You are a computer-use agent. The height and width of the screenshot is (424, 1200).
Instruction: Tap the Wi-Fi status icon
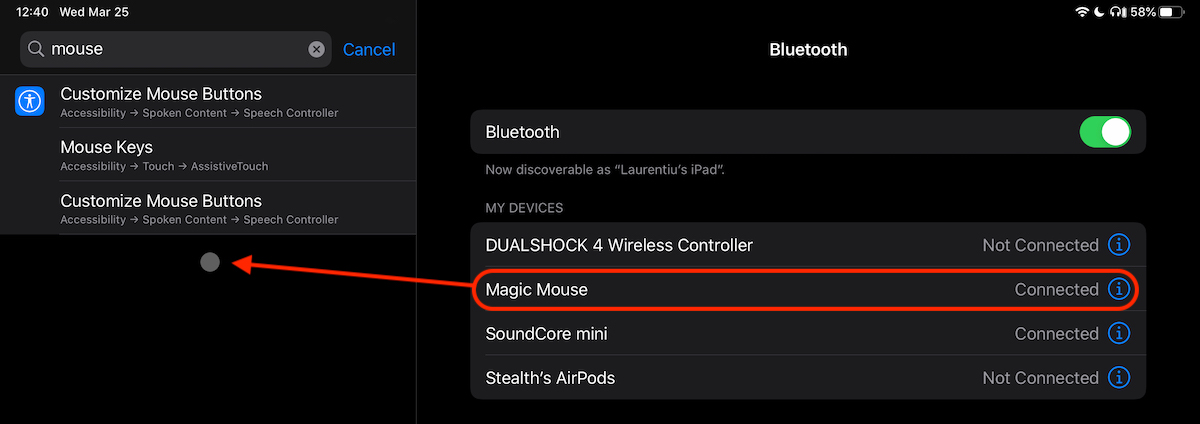point(1082,12)
